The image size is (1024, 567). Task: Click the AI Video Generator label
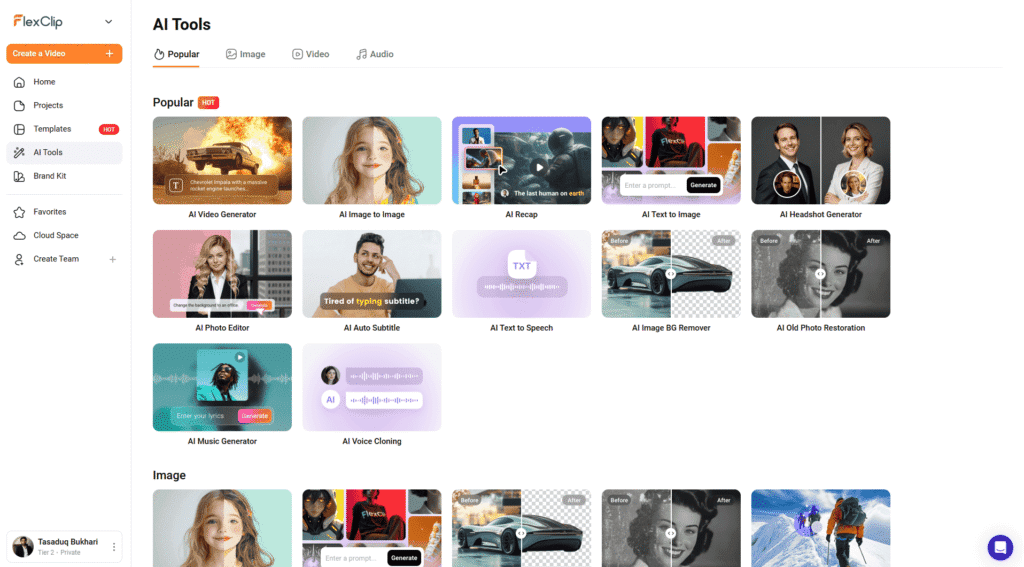tap(222, 214)
